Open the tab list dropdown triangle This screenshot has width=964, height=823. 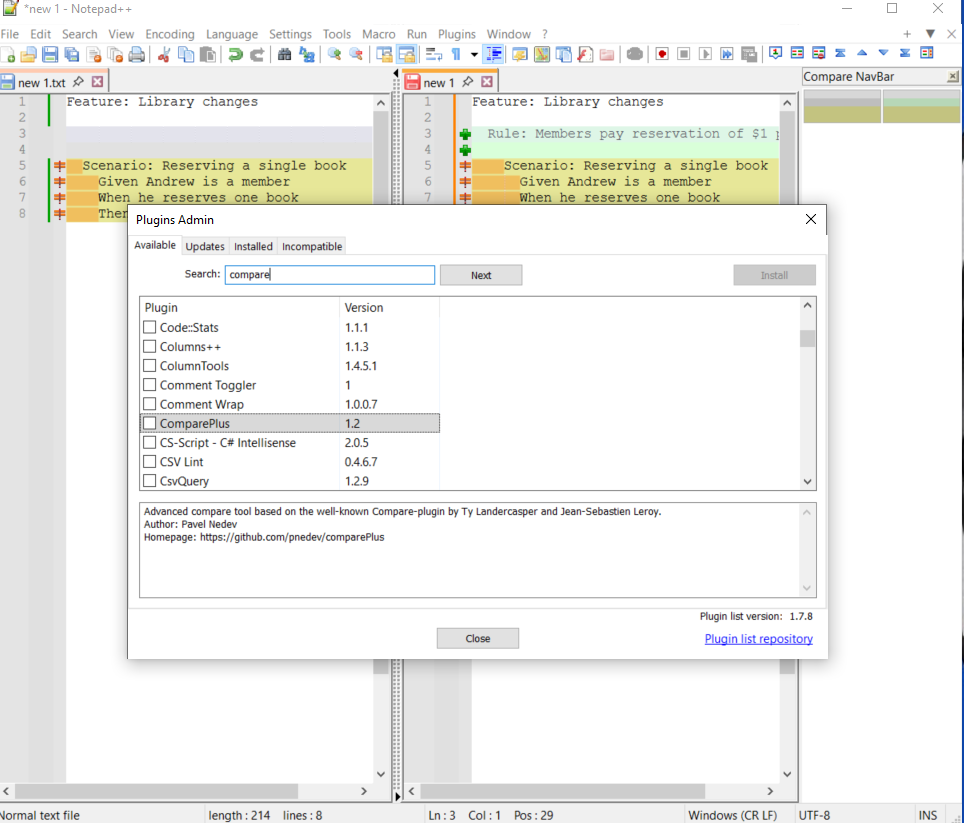[930, 34]
